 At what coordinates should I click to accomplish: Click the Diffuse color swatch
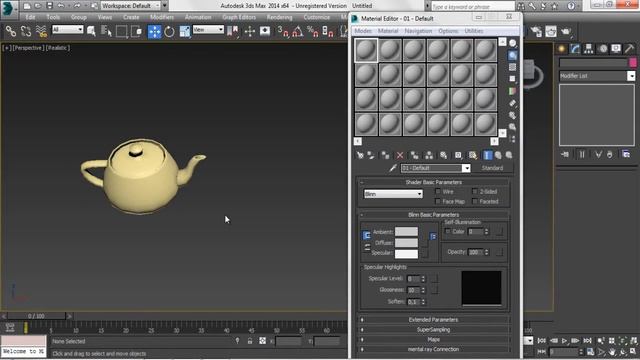coord(406,243)
